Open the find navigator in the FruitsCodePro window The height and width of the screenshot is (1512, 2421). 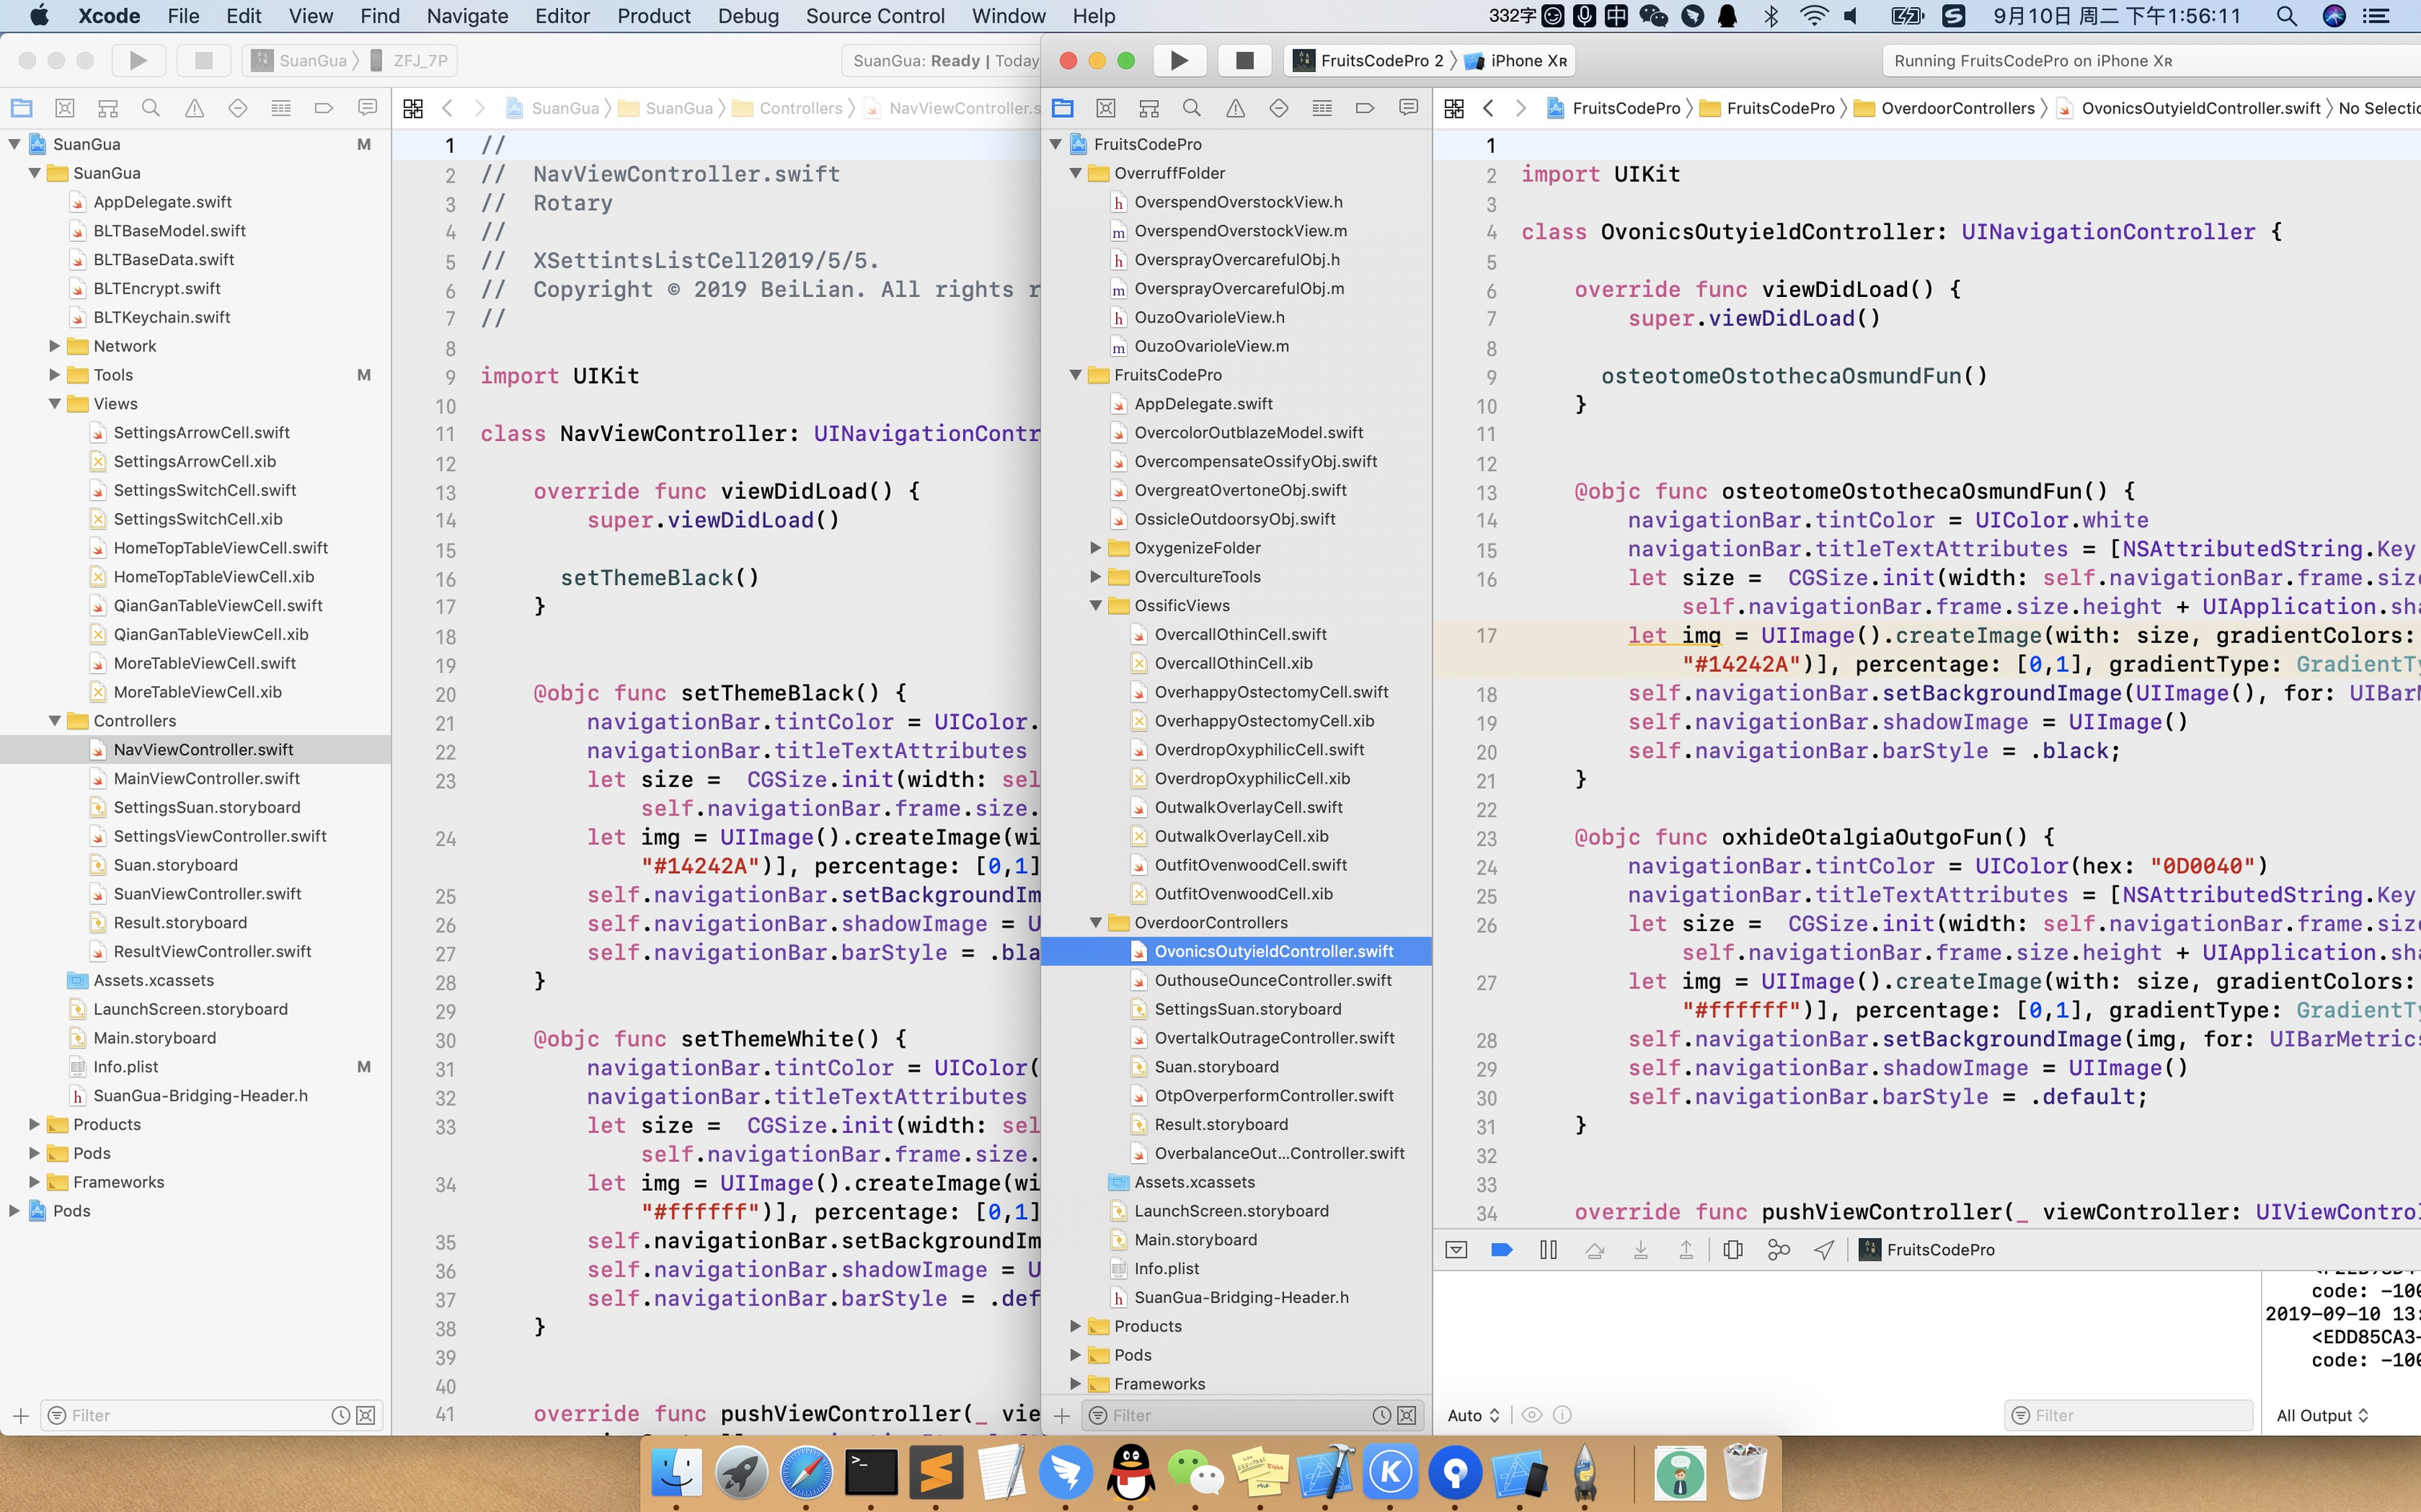(x=1191, y=108)
